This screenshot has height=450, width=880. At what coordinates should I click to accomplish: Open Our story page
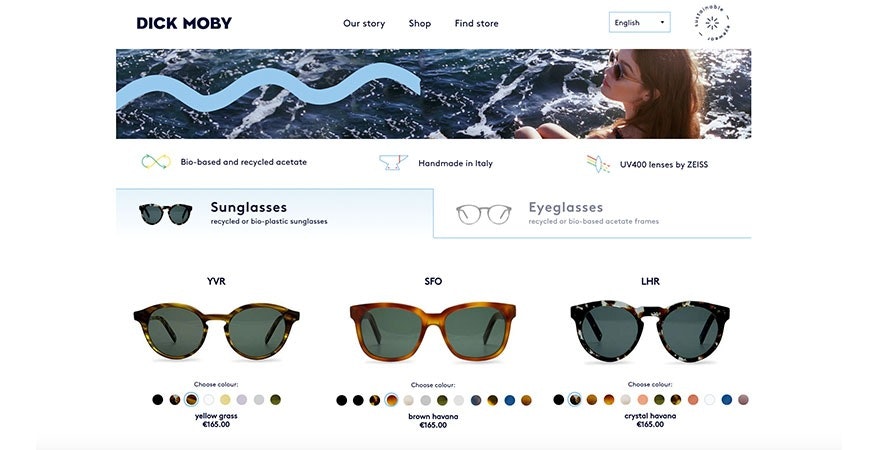(x=364, y=24)
